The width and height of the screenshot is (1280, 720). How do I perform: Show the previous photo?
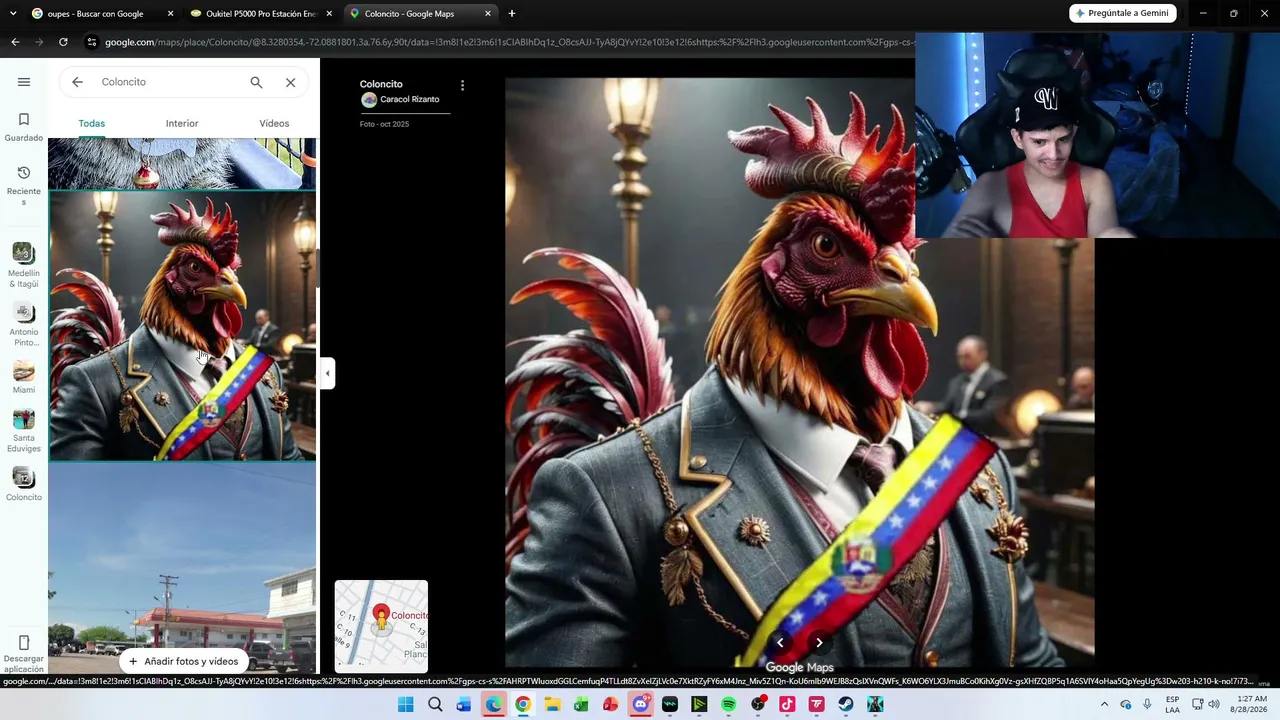pos(780,643)
